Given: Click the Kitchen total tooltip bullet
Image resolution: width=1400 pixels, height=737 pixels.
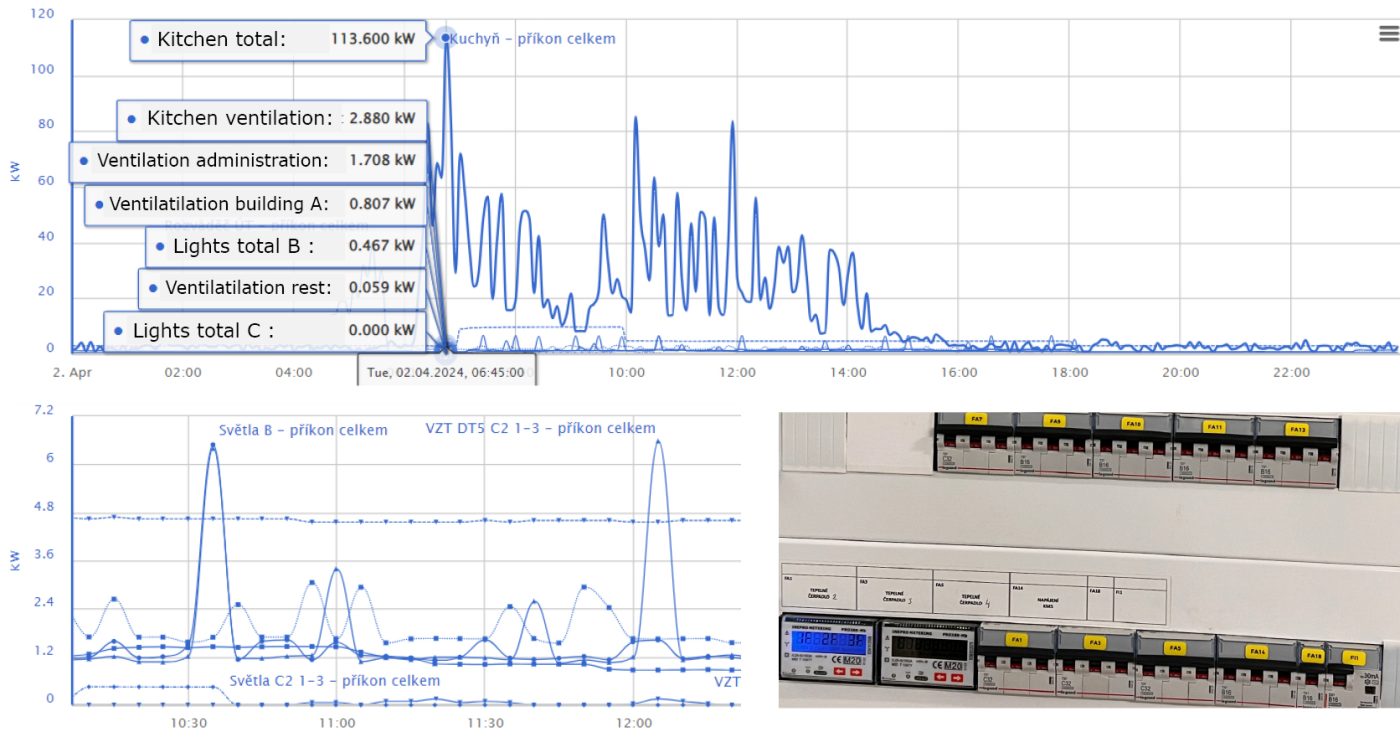Looking at the screenshot, I should (x=144, y=39).
